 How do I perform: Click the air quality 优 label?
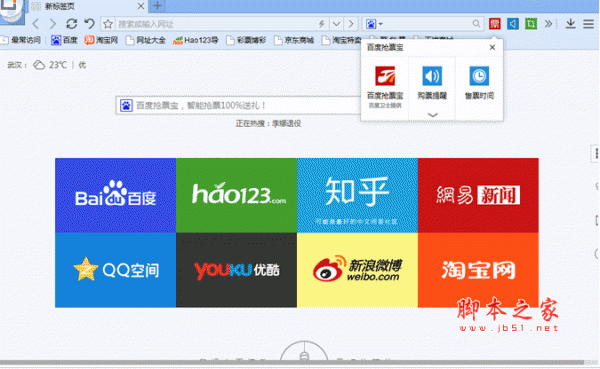point(82,65)
